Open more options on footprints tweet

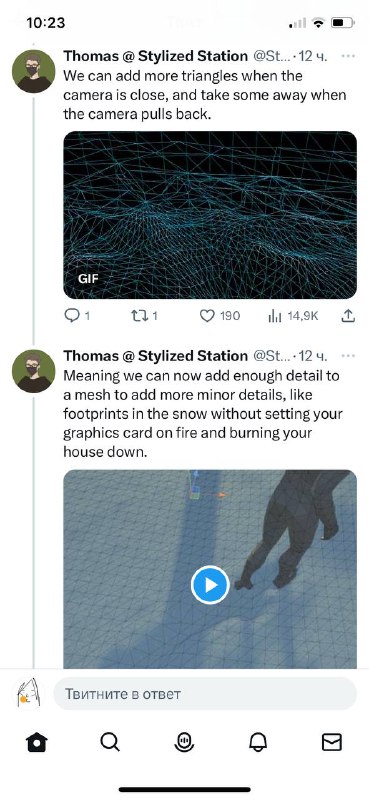coord(348,356)
